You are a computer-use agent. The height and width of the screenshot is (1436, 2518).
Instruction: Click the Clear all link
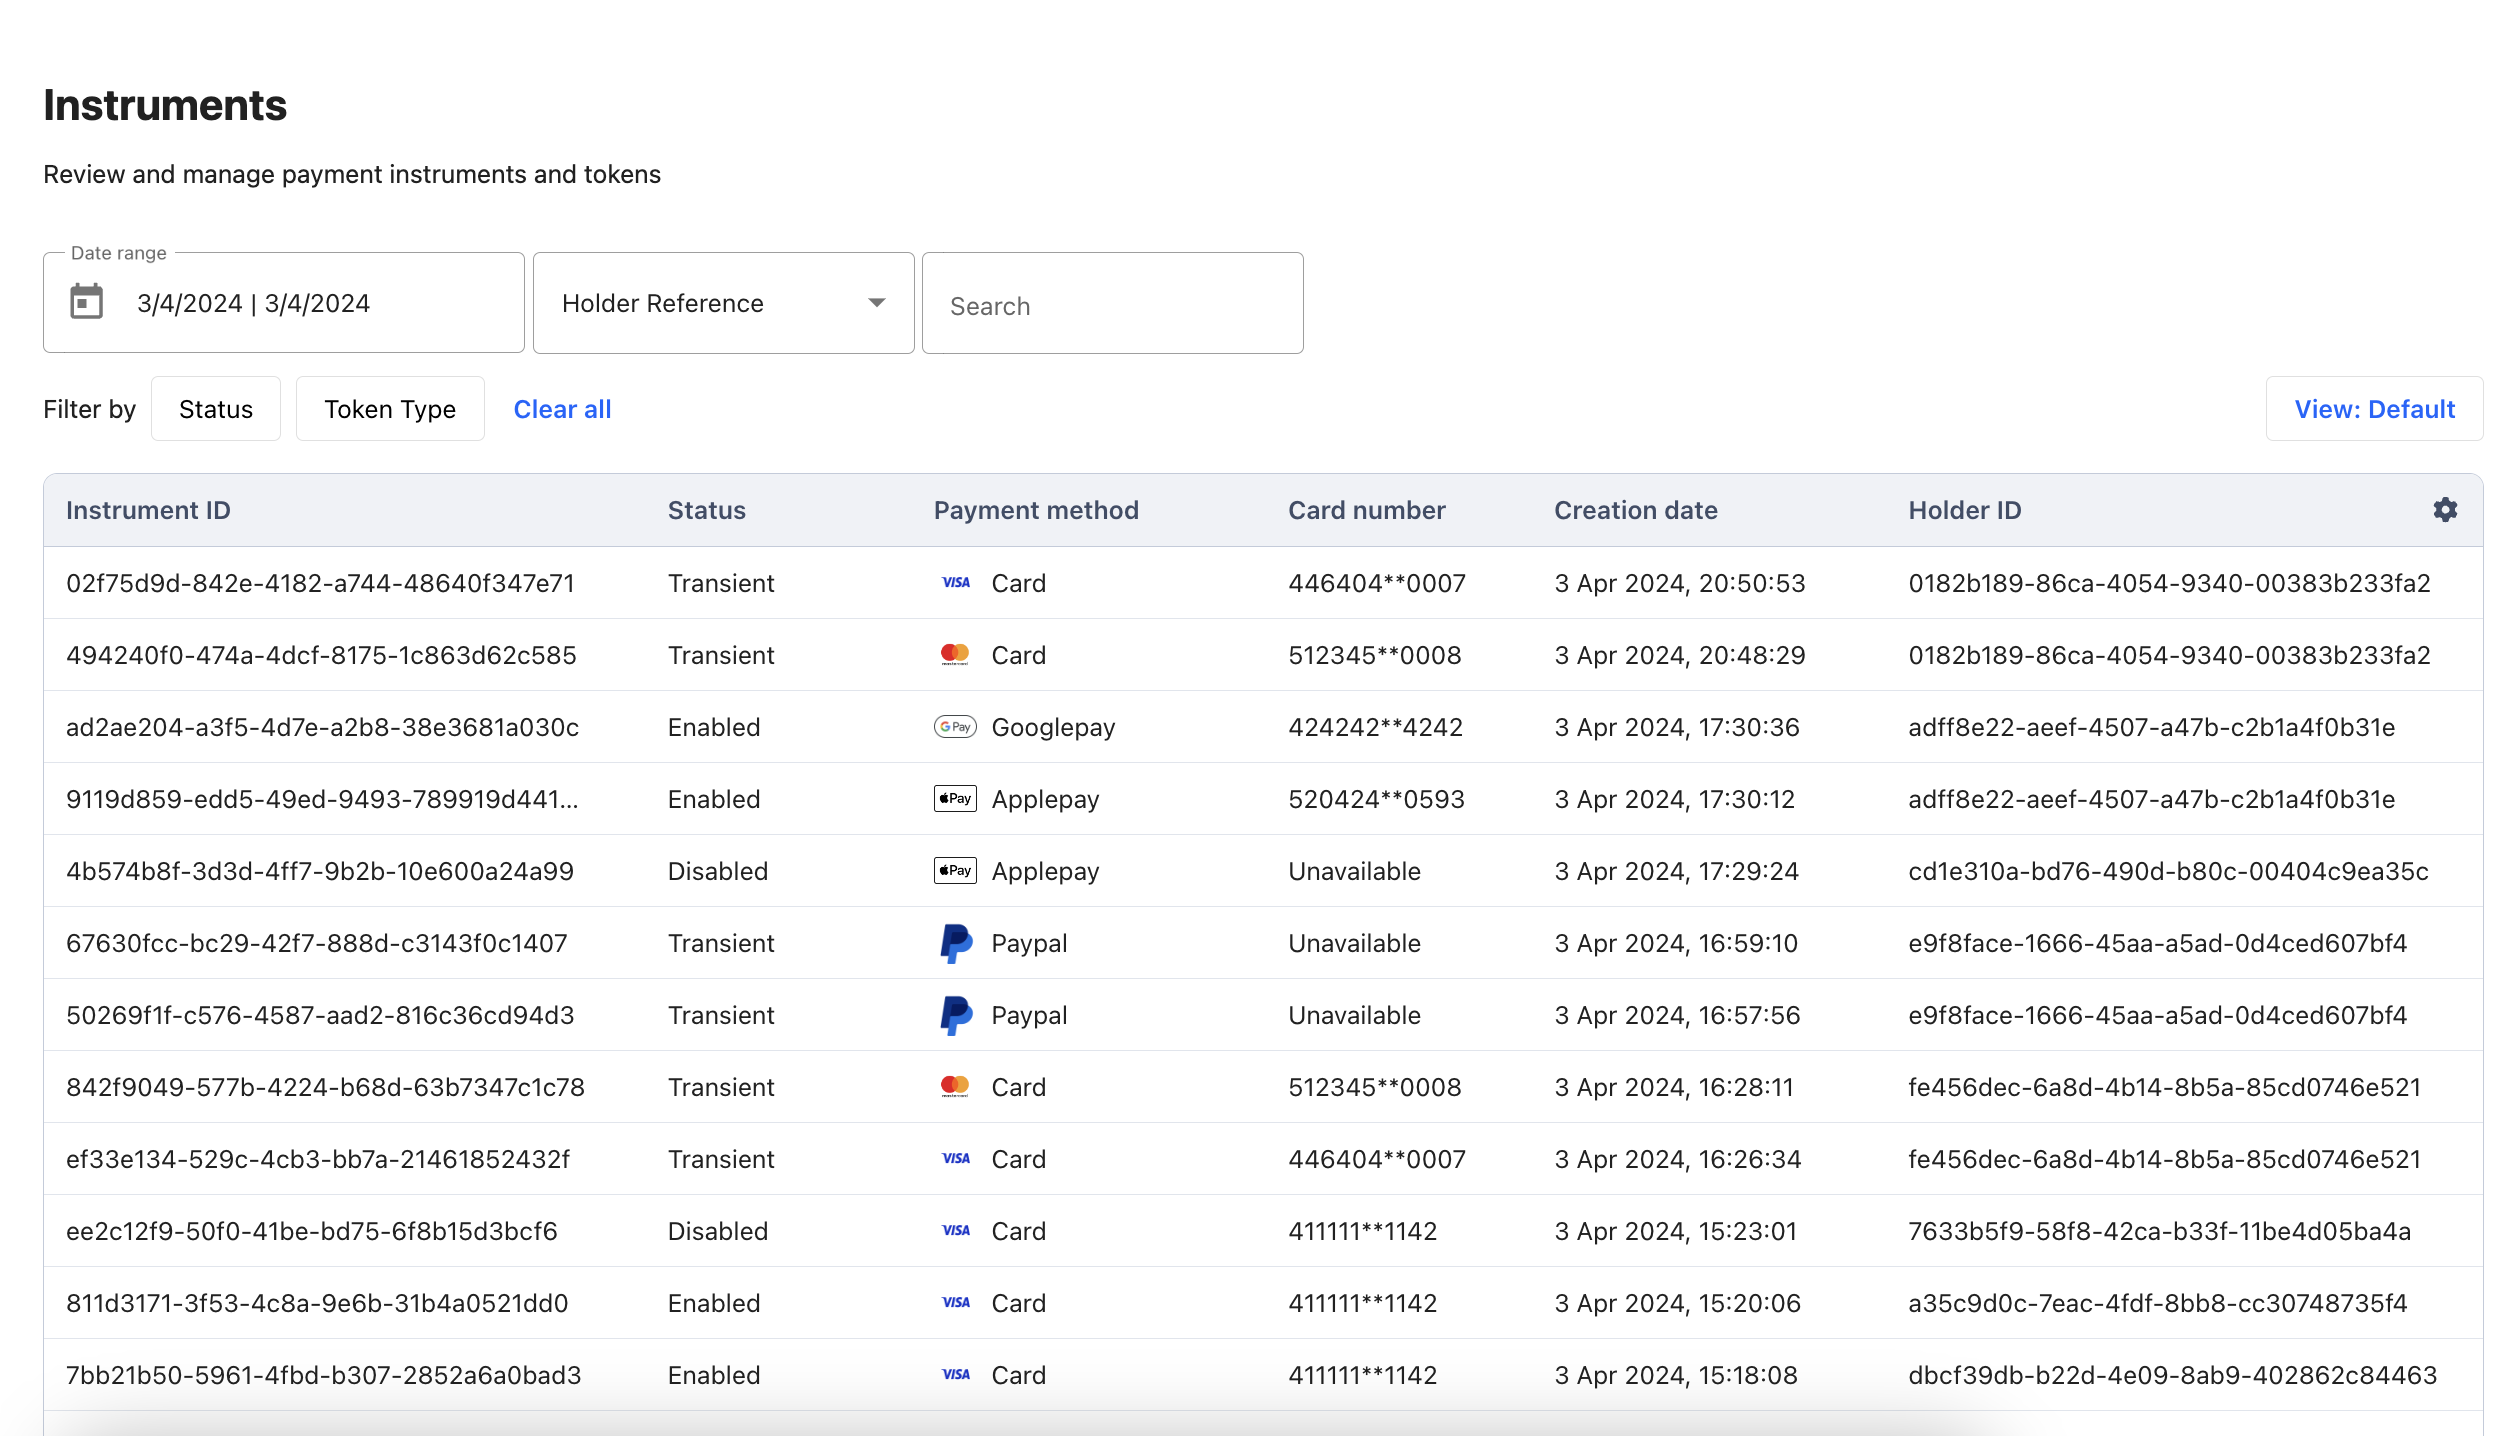click(x=562, y=409)
